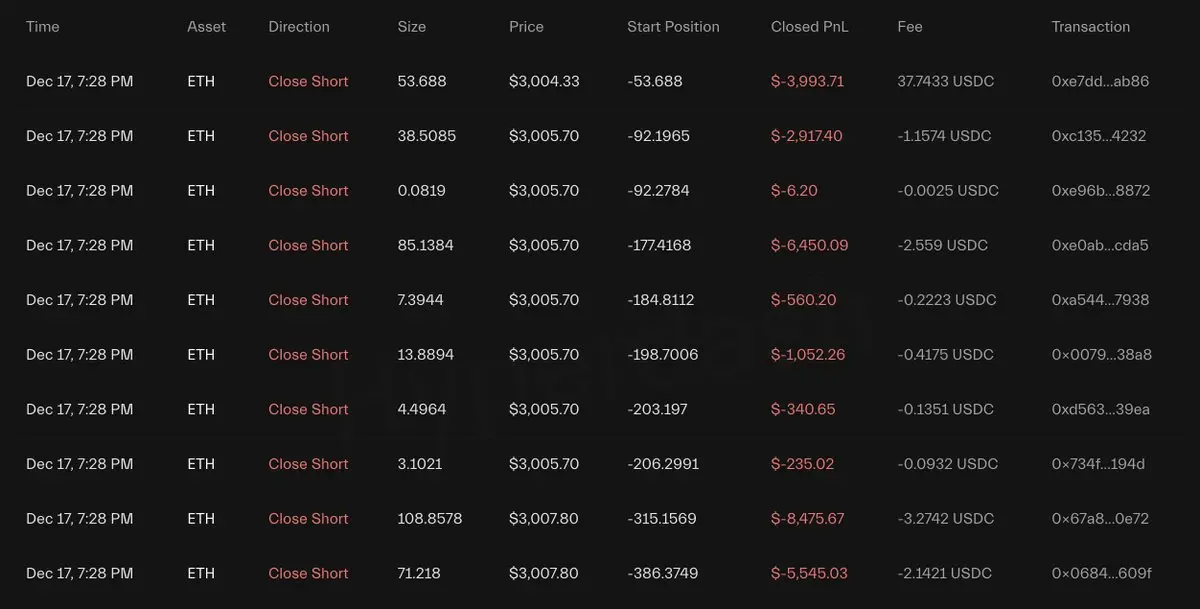This screenshot has height=609, width=1200.
Task: Click the 37.7433 USDC fee cell
Action: (x=946, y=81)
